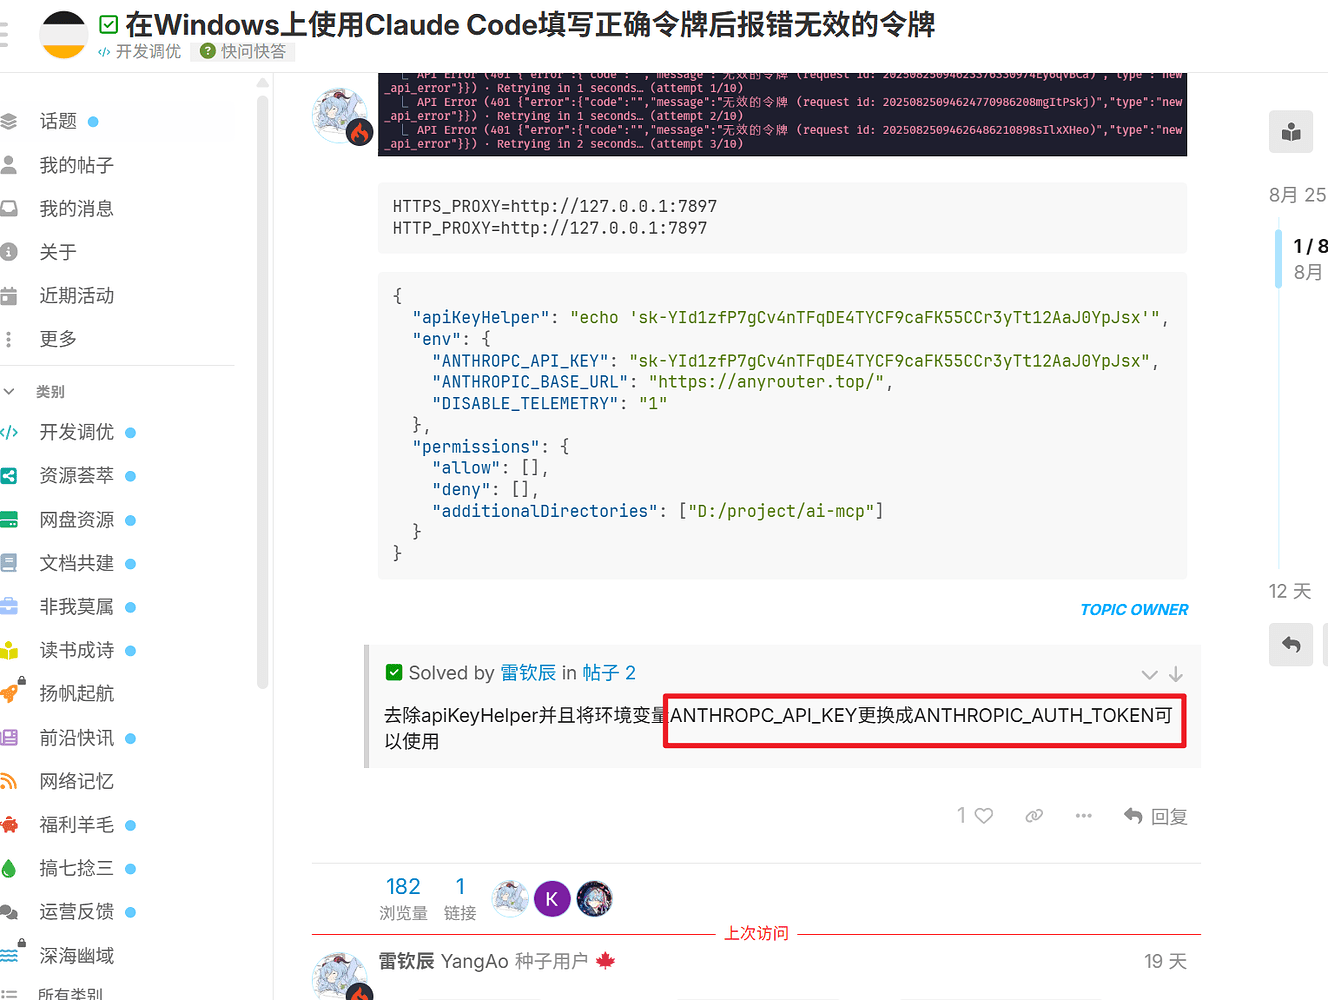Select the 文档共建 category
The image size is (1328, 1000).
click(76, 563)
